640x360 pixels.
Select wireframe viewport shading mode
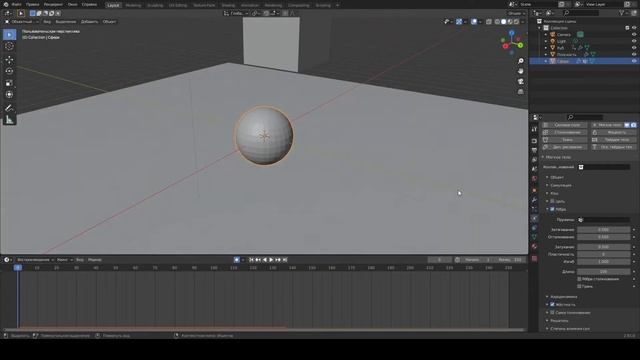coord(497,22)
